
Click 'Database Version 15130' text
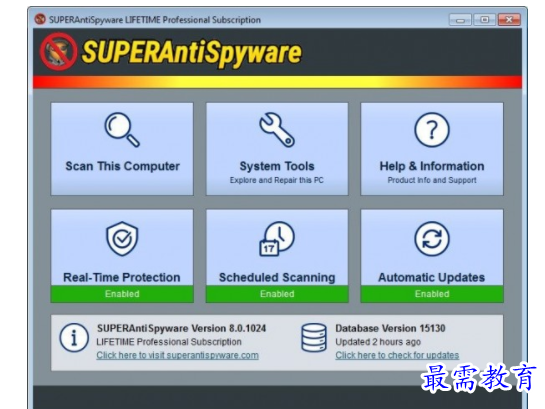390,328
